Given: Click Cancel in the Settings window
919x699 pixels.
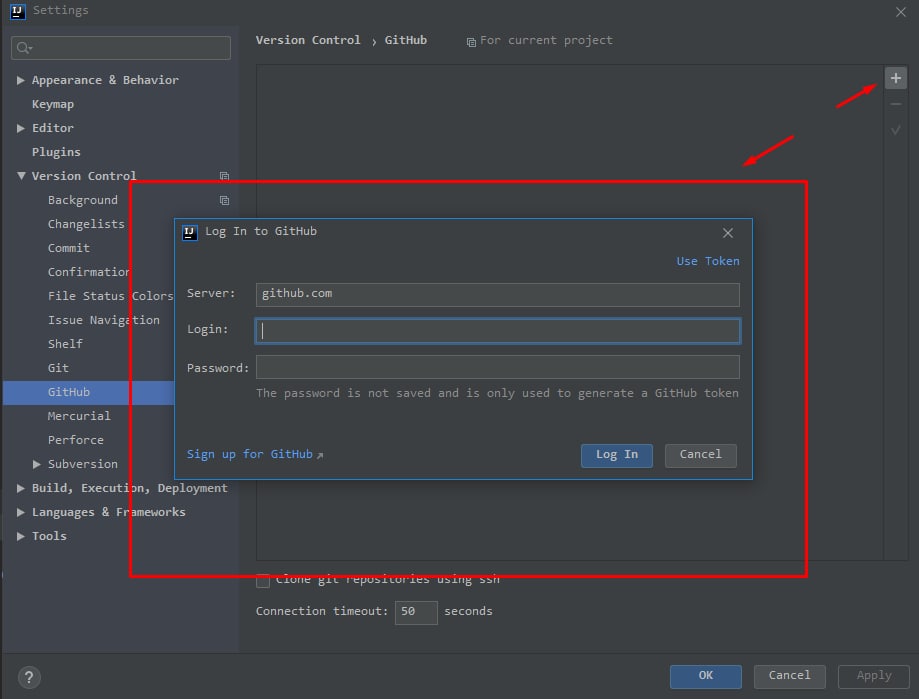Looking at the screenshot, I should 789,676.
